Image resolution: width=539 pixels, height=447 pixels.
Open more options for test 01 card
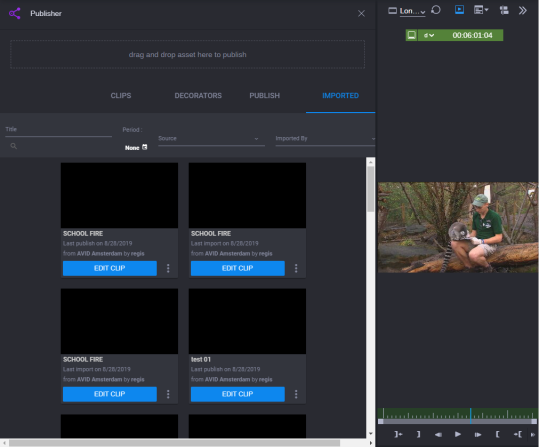coord(296,394)
